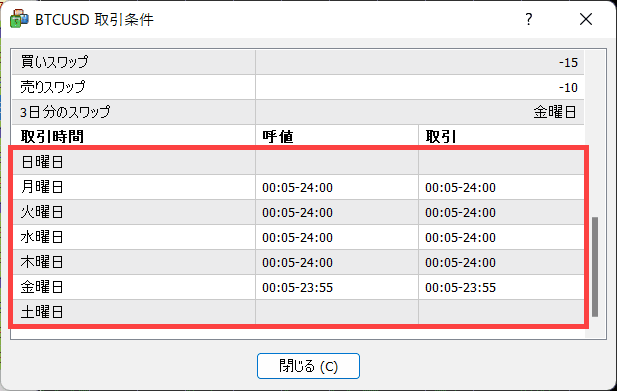
Task: Select the 買いスワップ row
Action: 298,62
